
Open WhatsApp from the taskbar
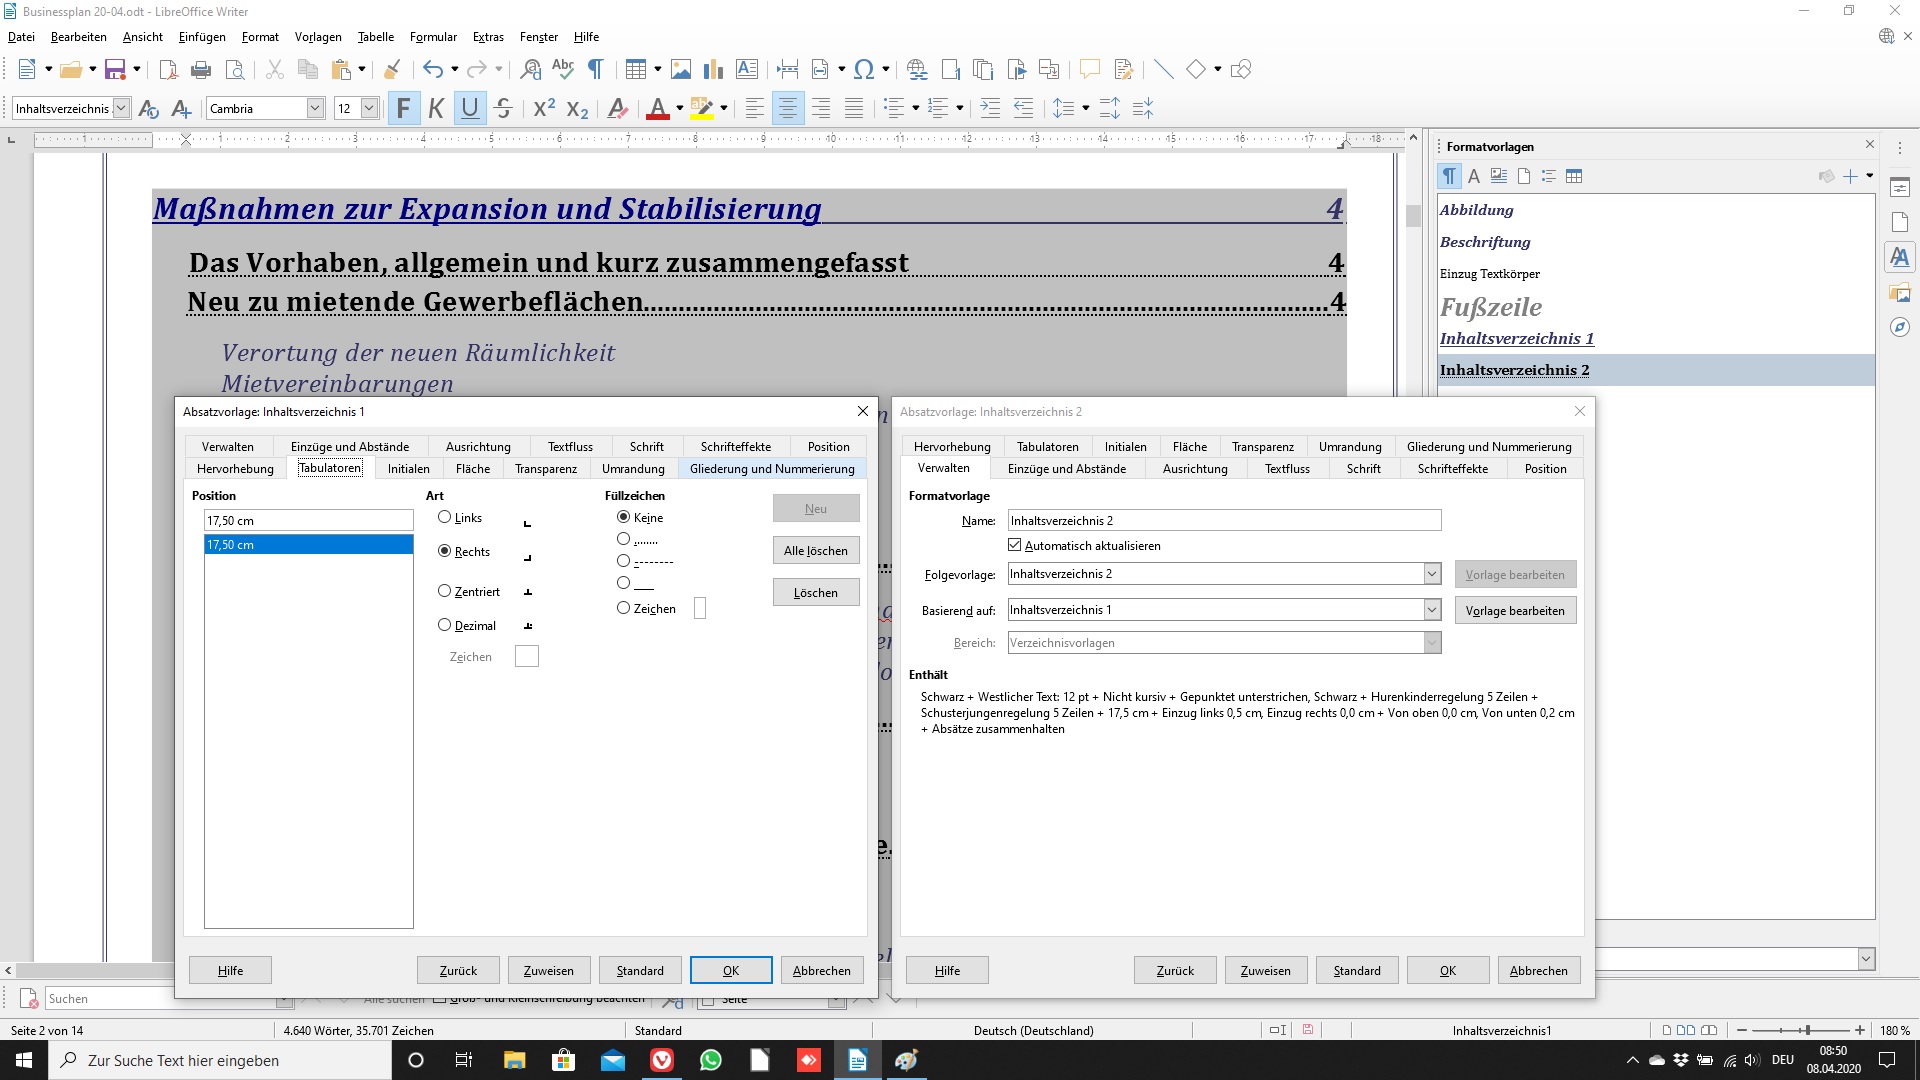click(711, 1060)
